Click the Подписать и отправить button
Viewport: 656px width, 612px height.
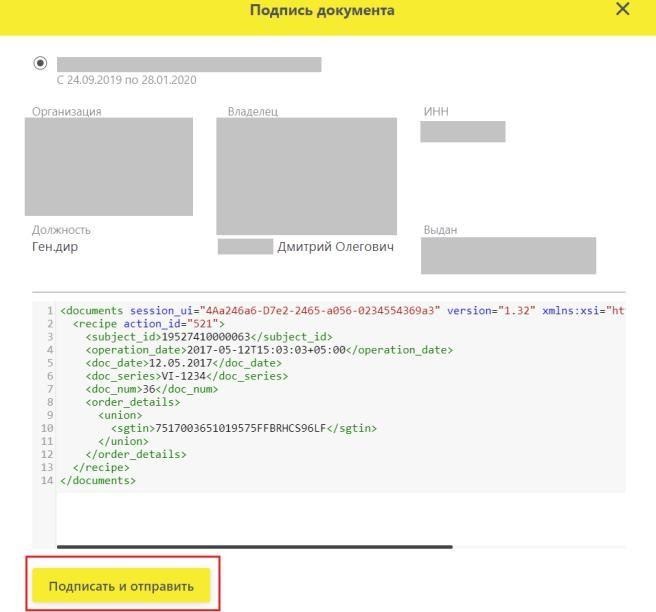(121, 586)
